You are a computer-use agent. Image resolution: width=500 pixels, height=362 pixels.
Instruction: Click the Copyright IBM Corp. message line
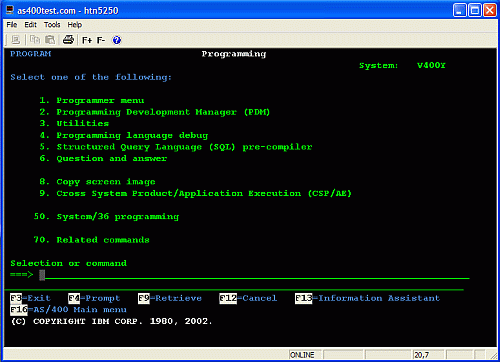(111, 321)
